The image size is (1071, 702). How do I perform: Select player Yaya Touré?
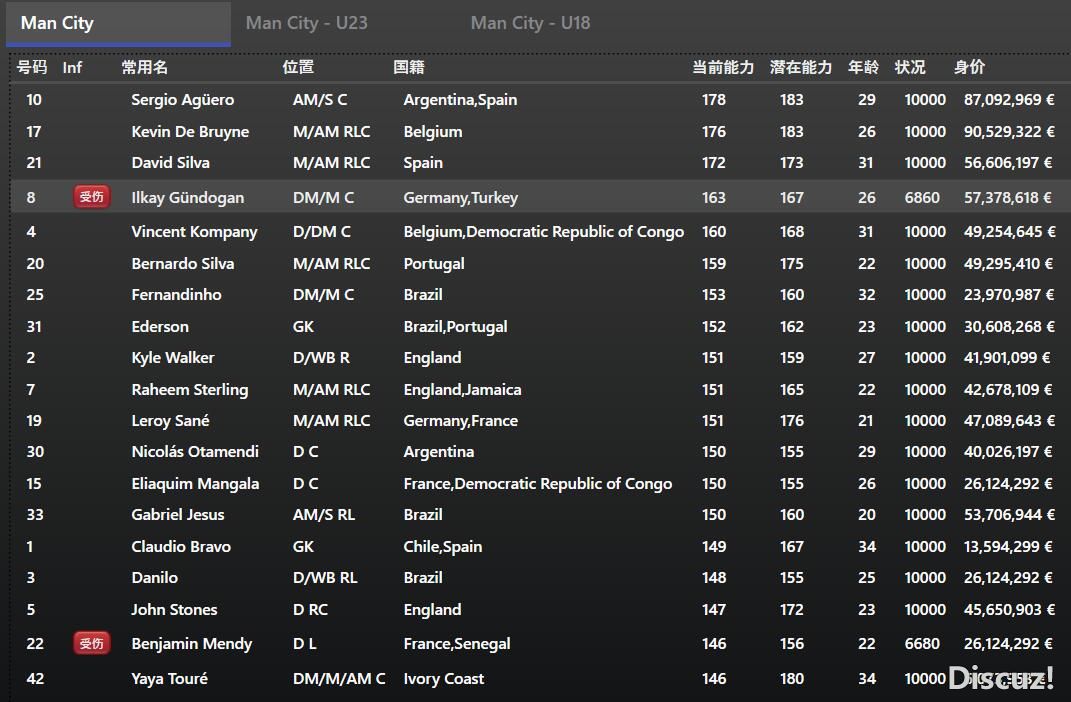(169, 679)
